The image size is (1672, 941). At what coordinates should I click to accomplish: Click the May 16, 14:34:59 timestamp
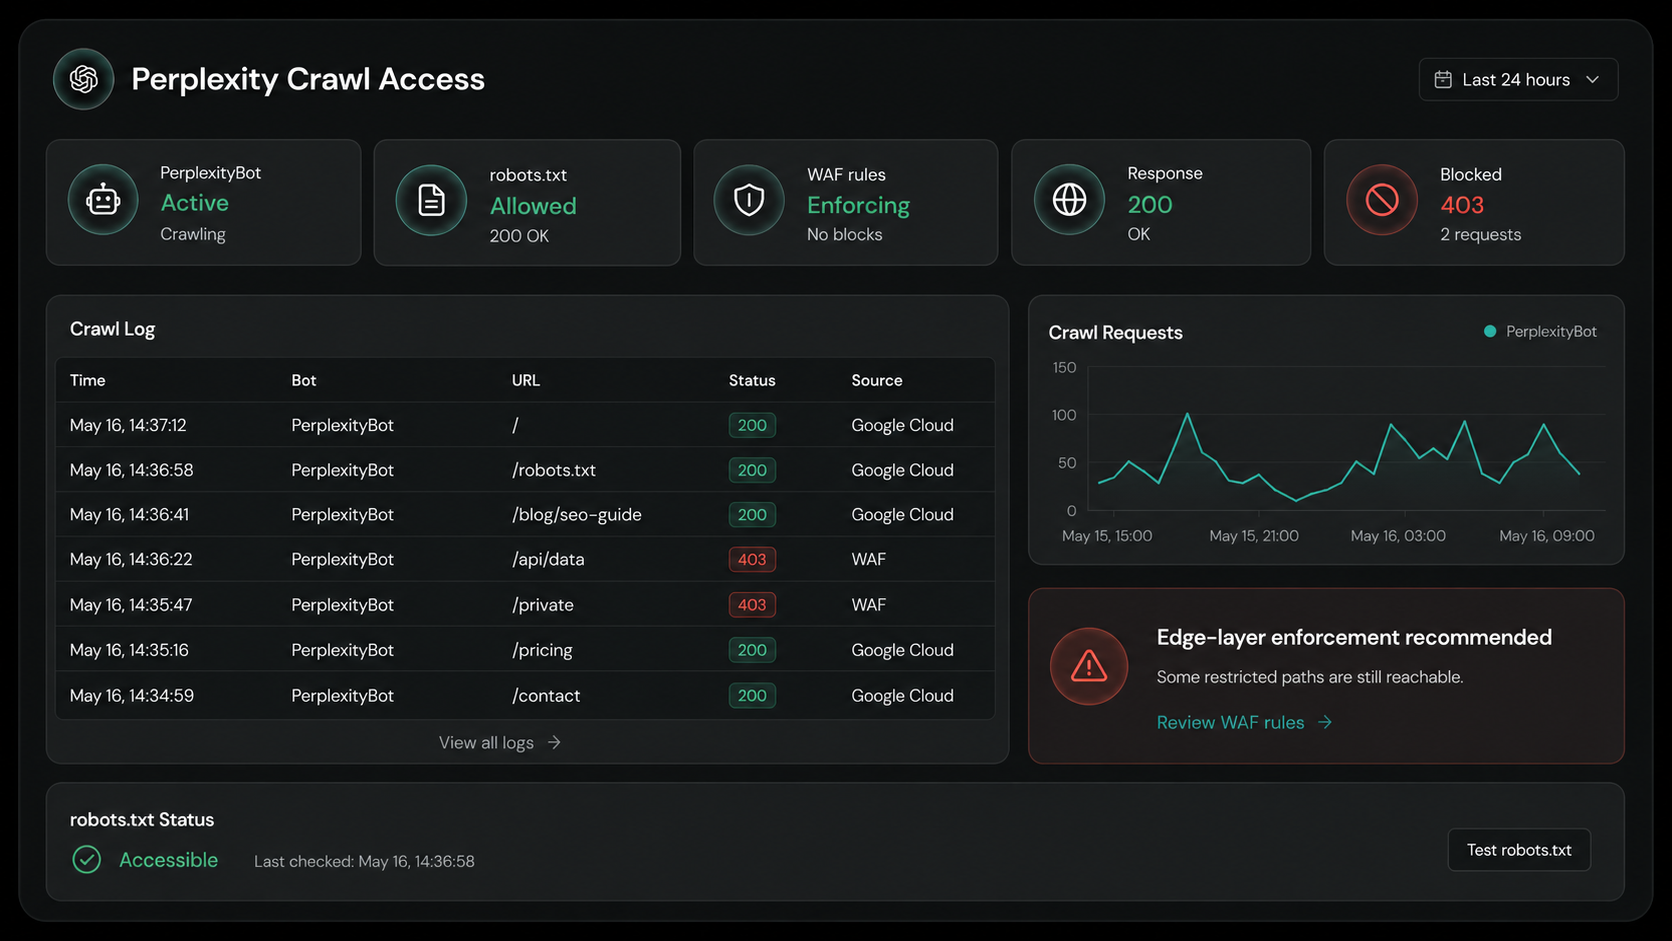click(x=132, y=695)
